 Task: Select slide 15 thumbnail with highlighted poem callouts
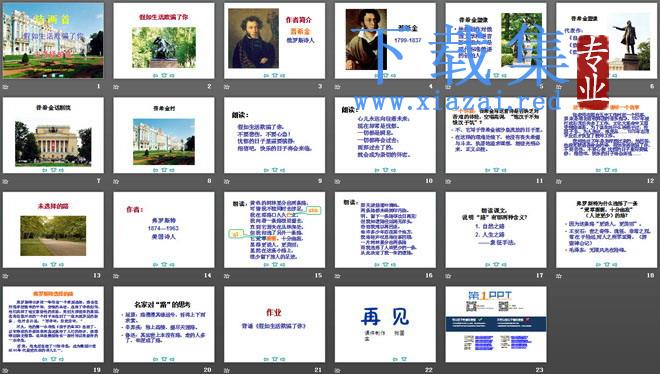point(274,230)
